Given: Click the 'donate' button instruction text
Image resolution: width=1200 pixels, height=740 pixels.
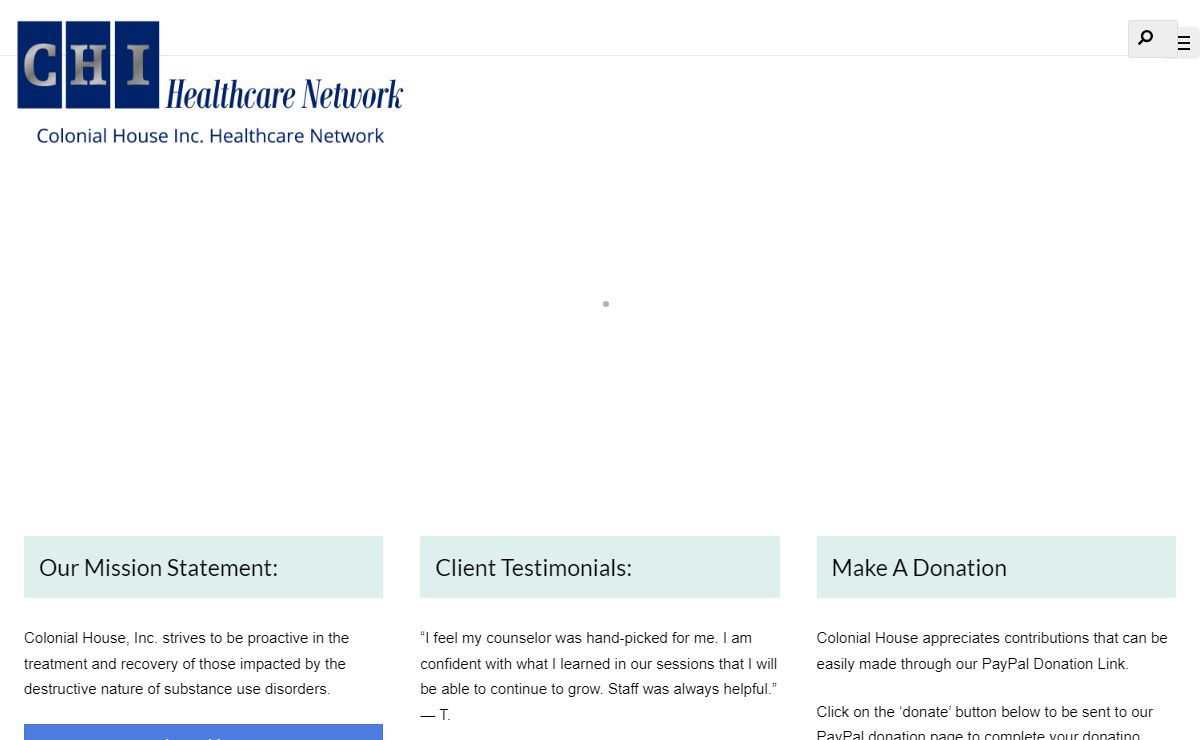Looking at the screenshot, I should 985,724.
